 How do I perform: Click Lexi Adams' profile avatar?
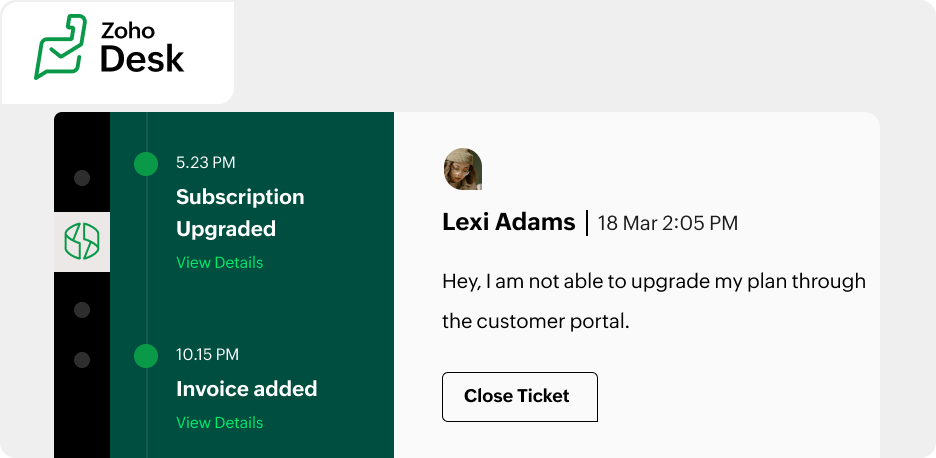click(x=463, y=169)
